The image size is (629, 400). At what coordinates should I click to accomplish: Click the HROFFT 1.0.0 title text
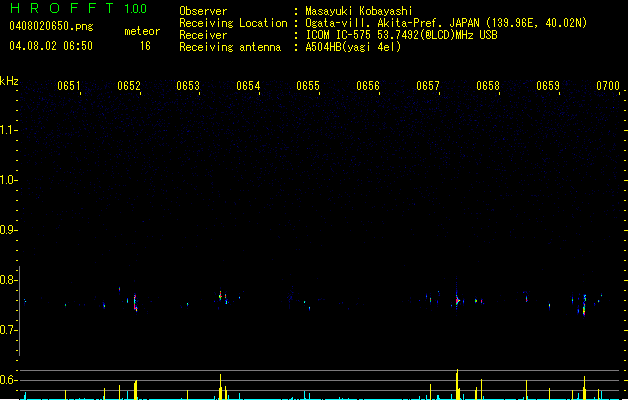[79, 8]
